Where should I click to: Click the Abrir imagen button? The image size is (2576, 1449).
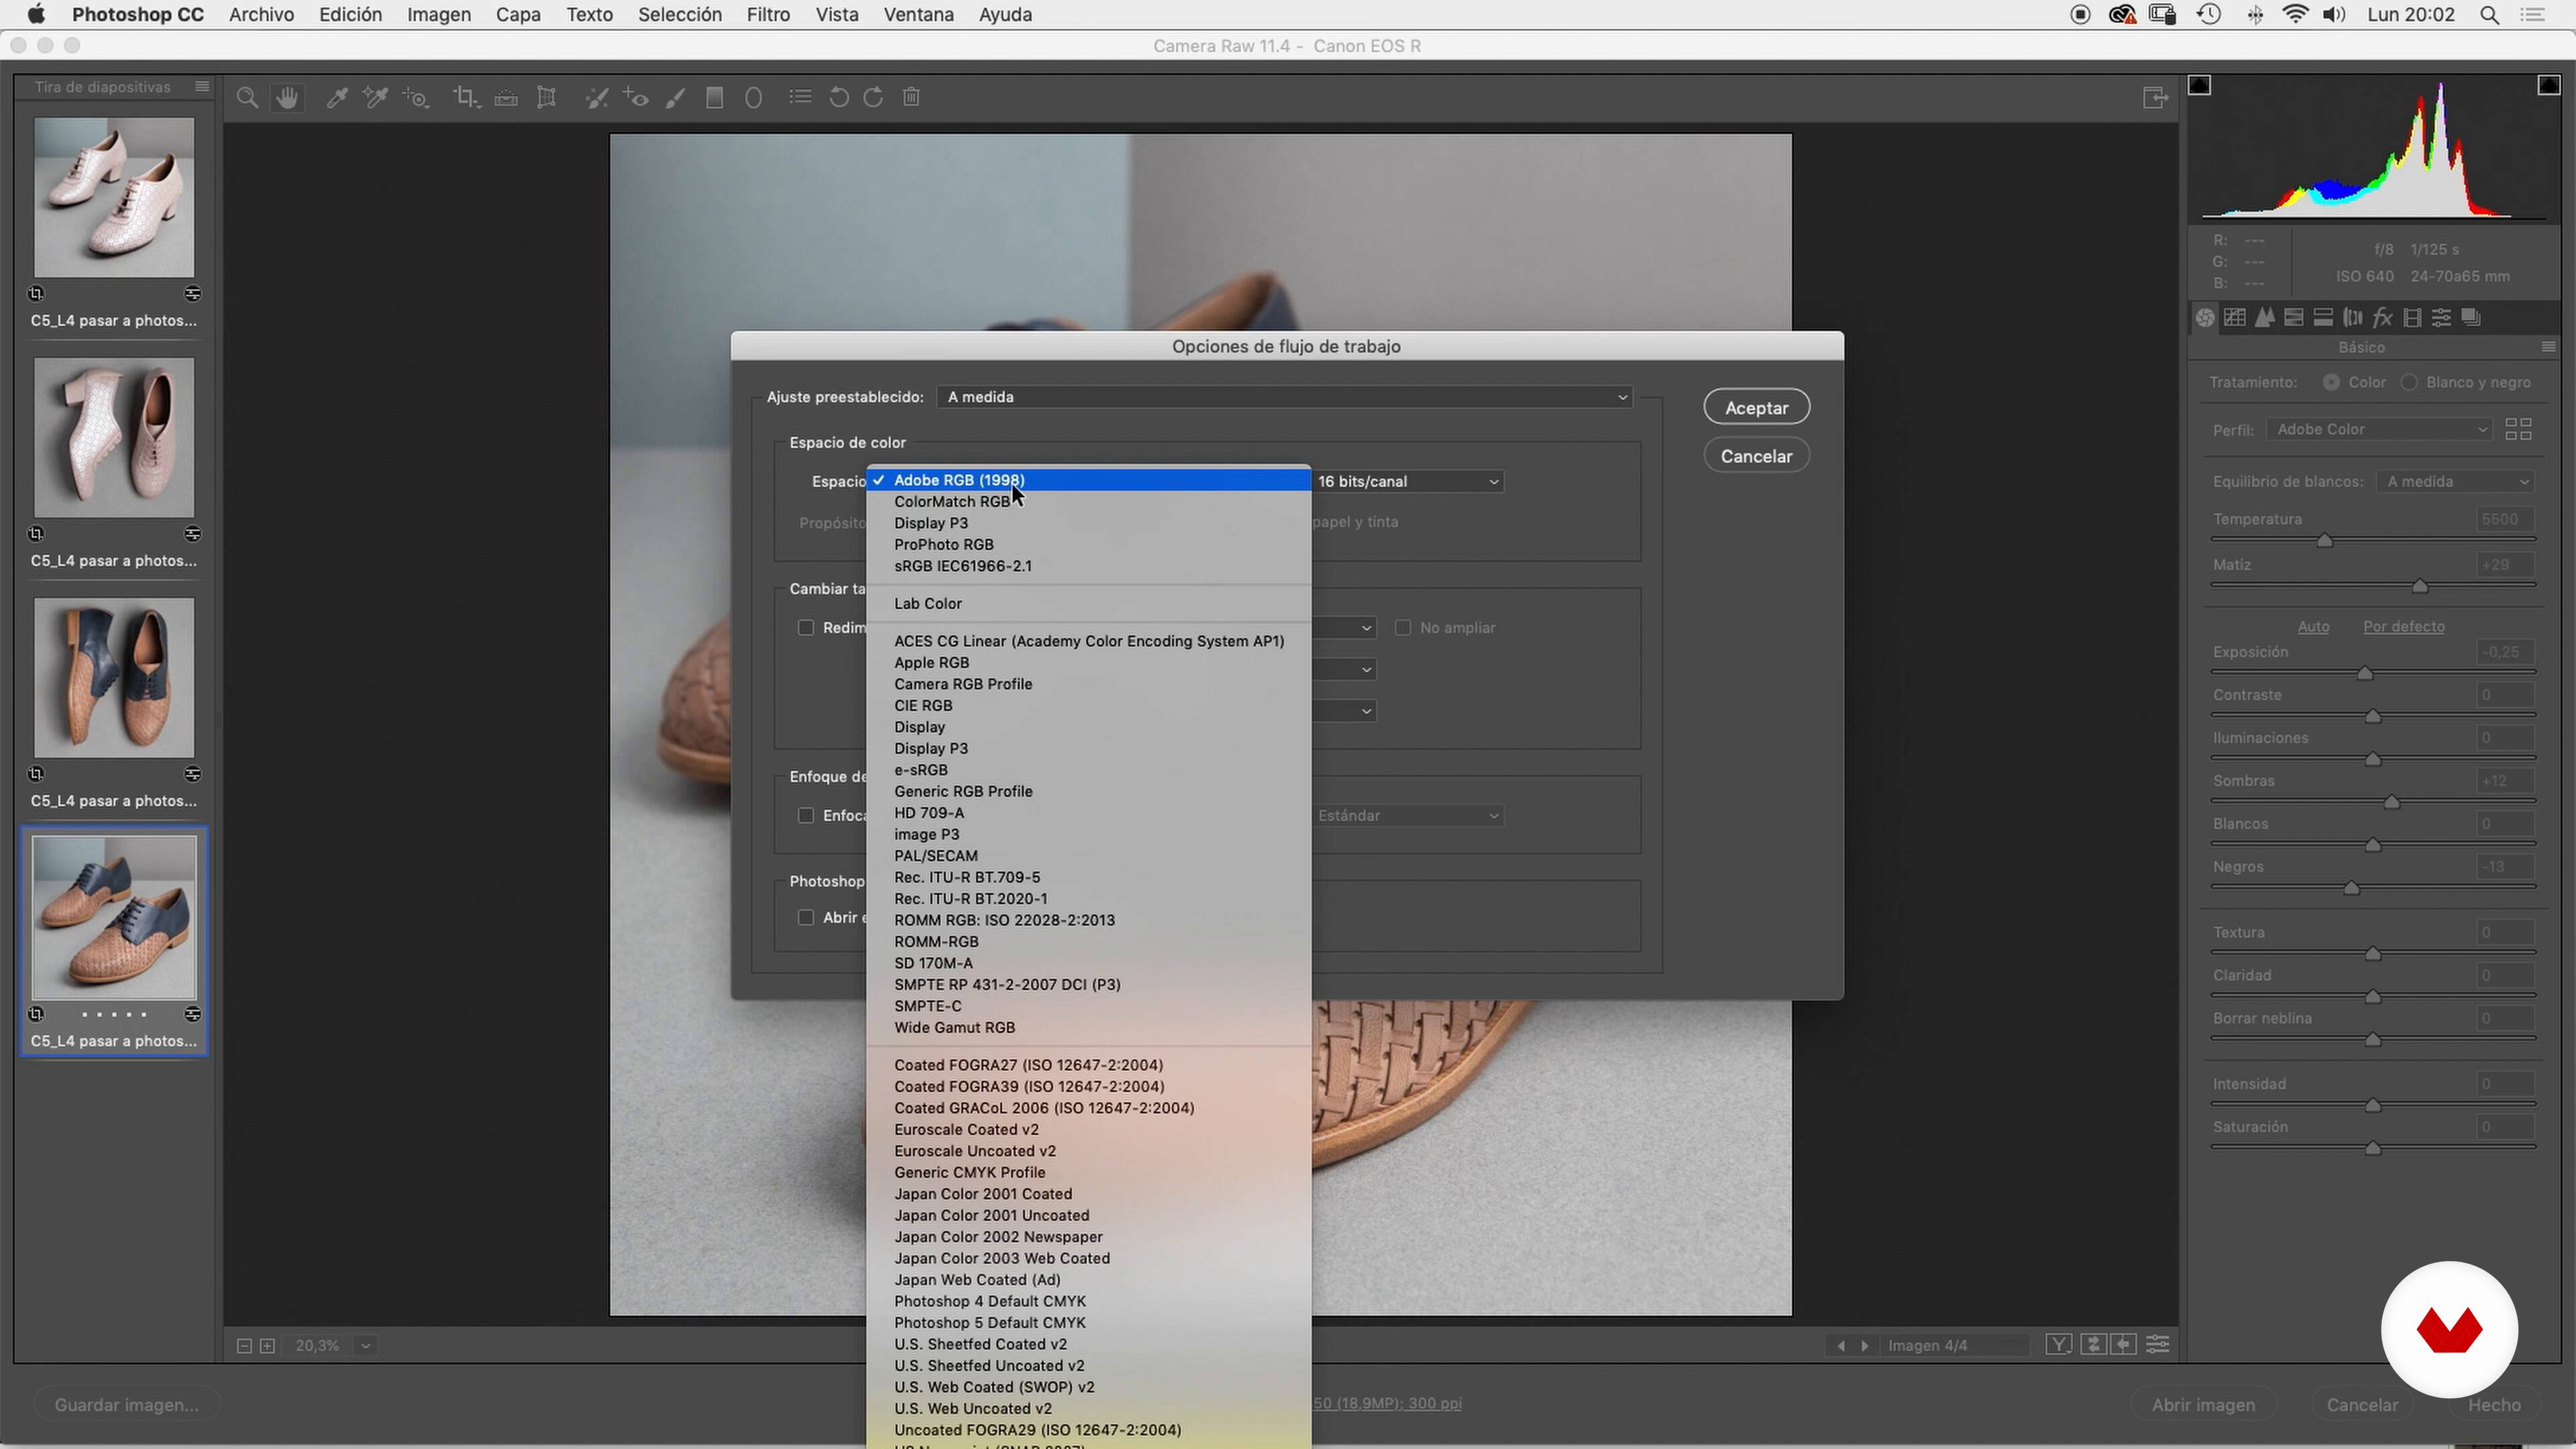point(2203,1405)
